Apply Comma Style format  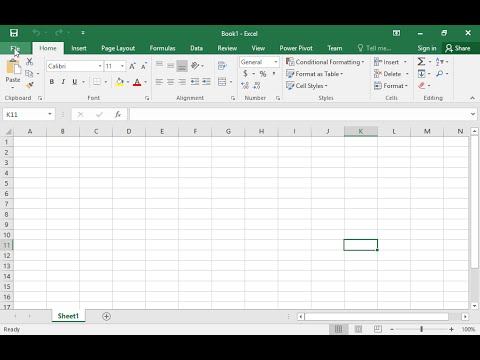pyautogui.click(x=274, y=73)
